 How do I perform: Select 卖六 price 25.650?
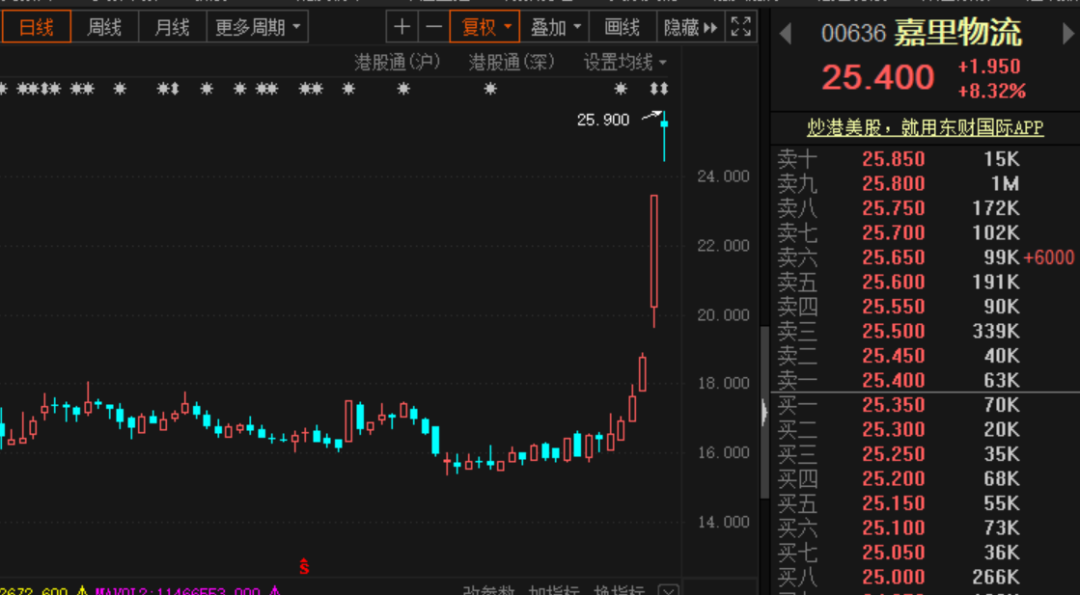(893, 258)
